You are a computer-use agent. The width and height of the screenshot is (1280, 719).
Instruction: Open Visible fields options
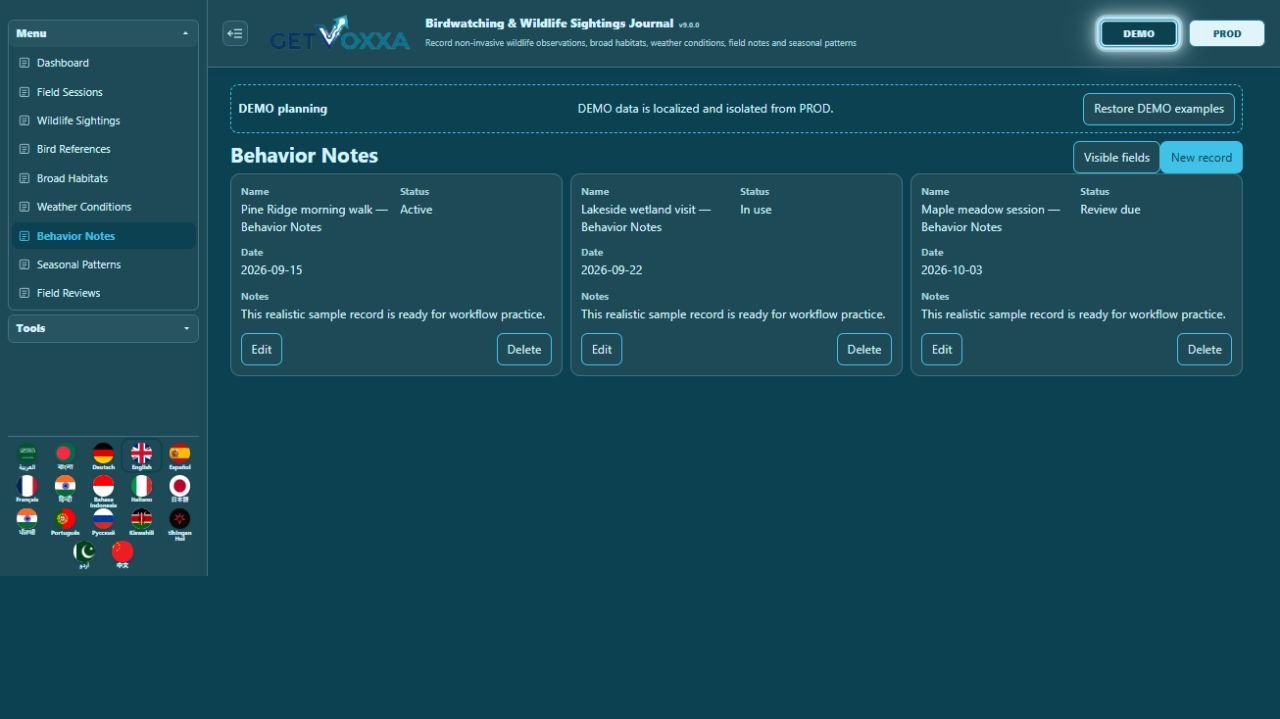[1117, 157]
